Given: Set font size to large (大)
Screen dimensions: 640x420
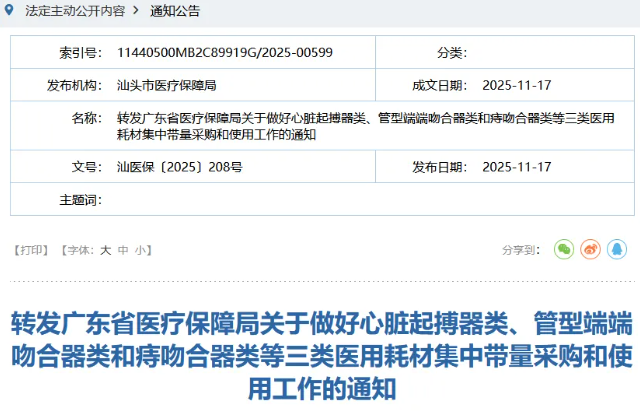Looking at the screenshot, I should 105,250.
